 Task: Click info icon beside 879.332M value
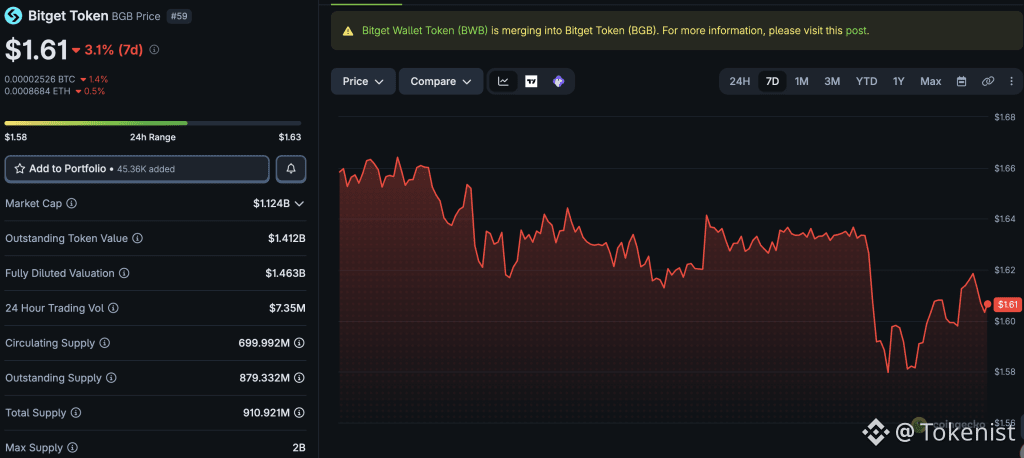point(299,378)
